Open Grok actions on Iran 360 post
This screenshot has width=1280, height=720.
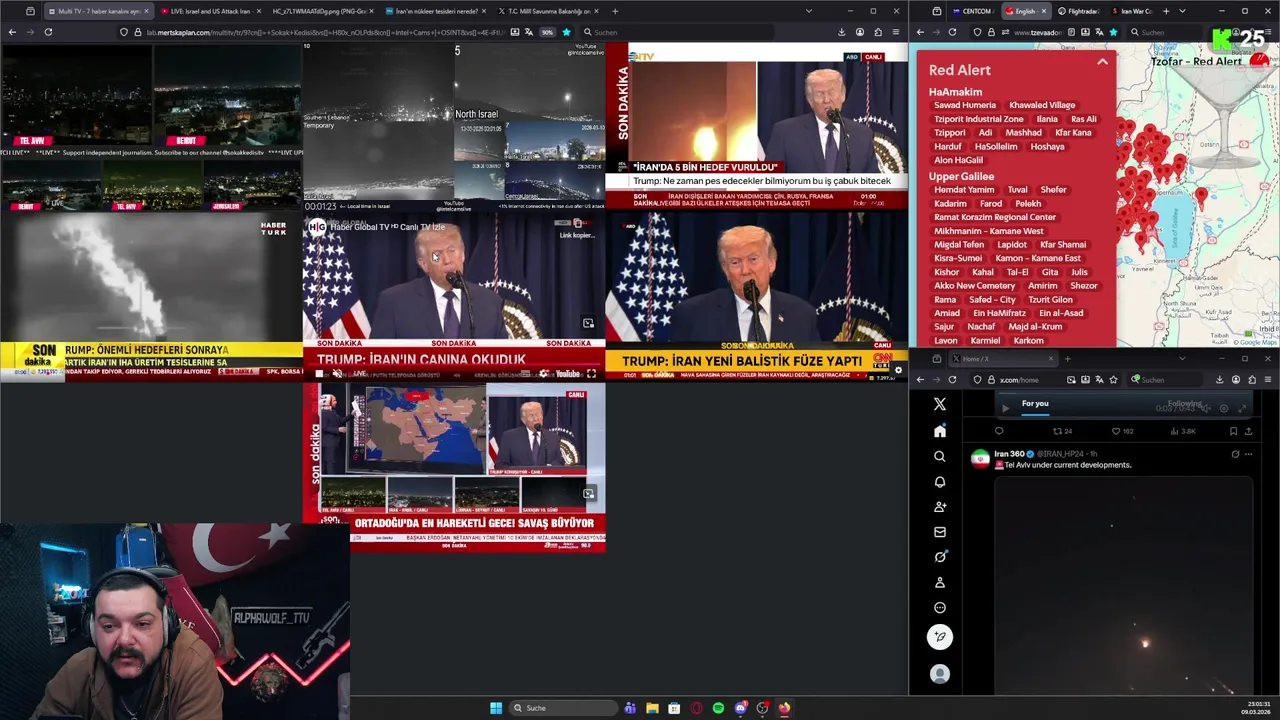pyautogui.click(x=1235, y=454)
